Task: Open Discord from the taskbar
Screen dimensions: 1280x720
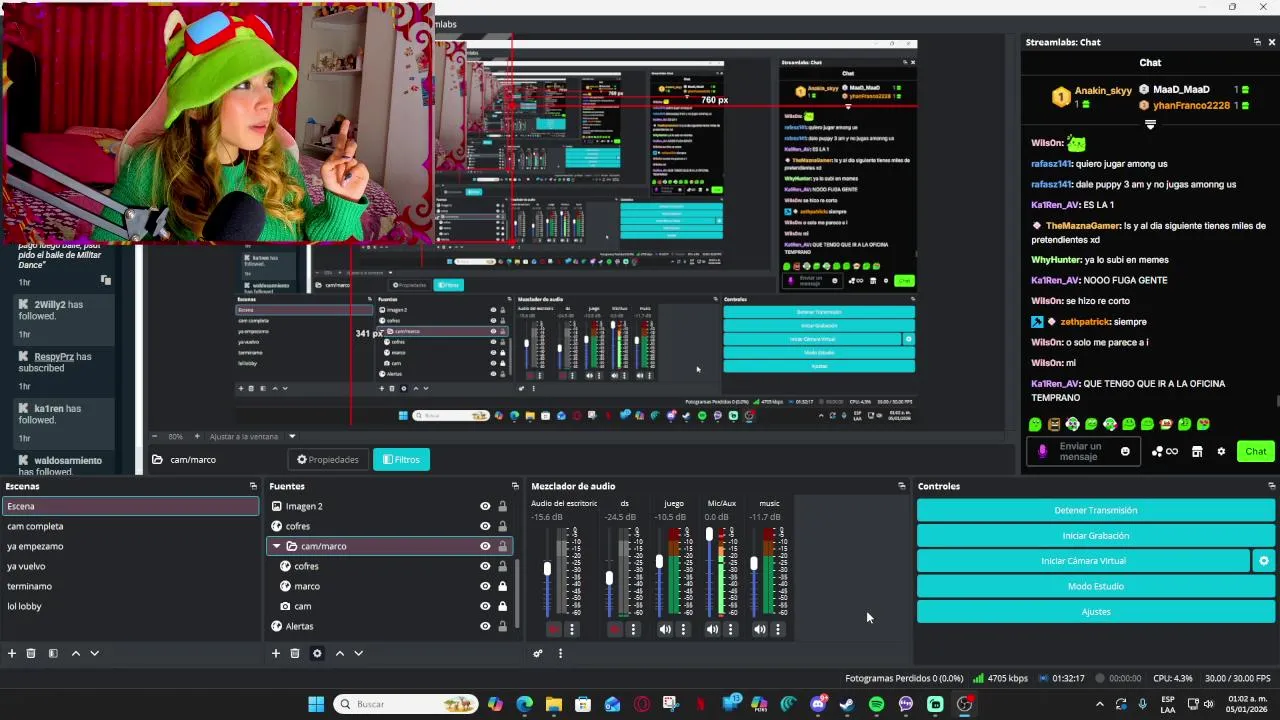Action: pyautogui.click(x=818, y=704)
